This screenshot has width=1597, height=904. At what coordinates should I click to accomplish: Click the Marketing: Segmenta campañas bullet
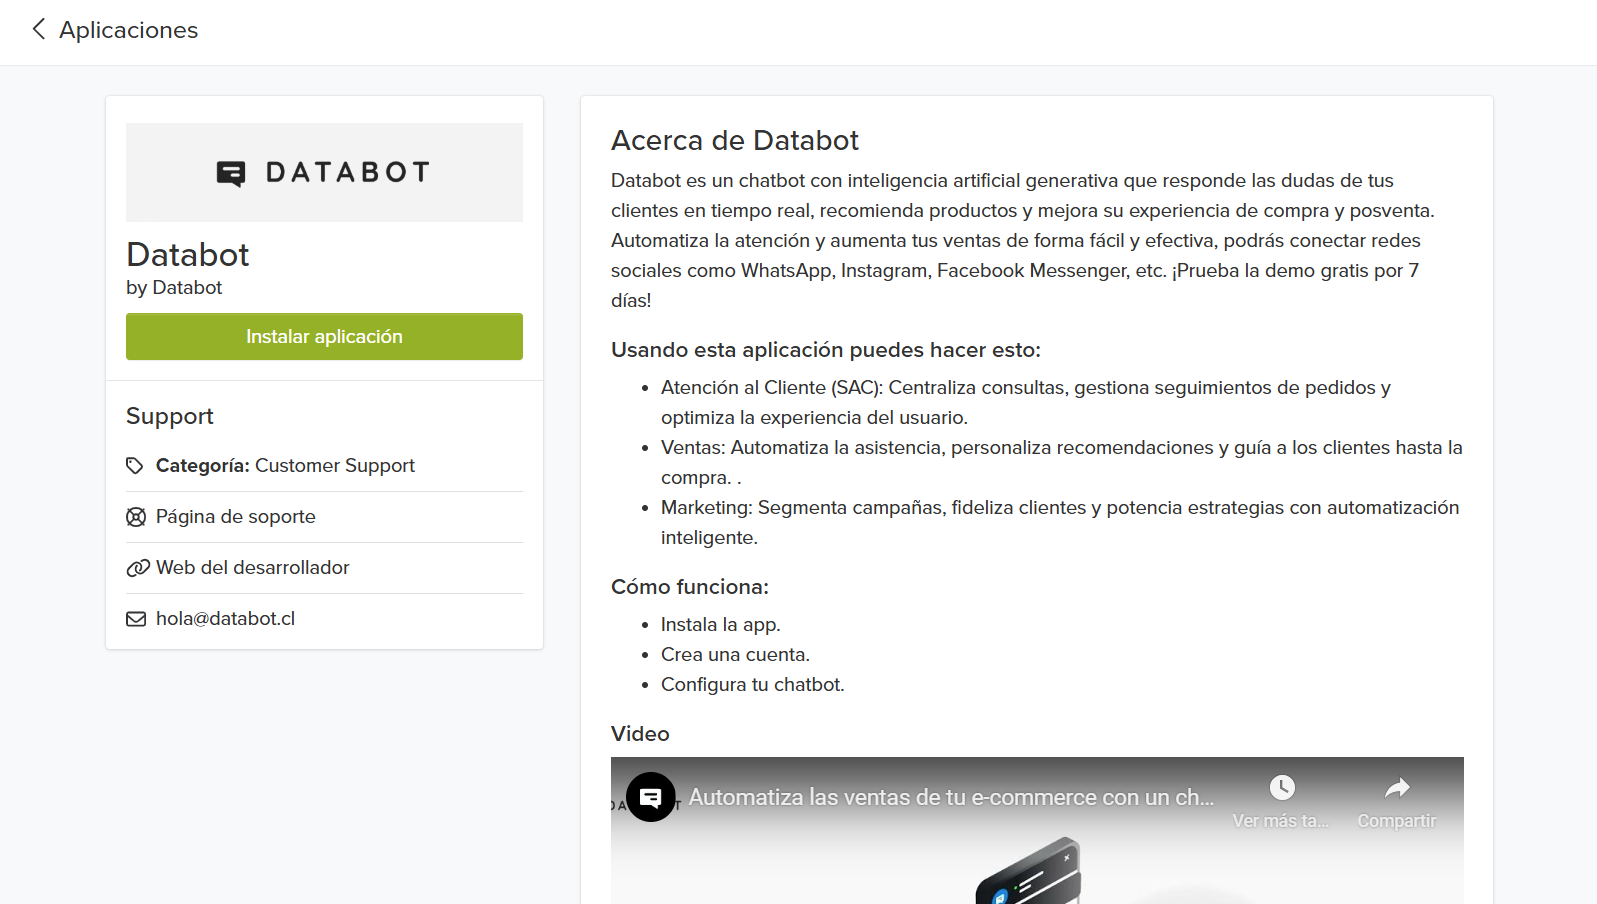(x=1060, y=522)
